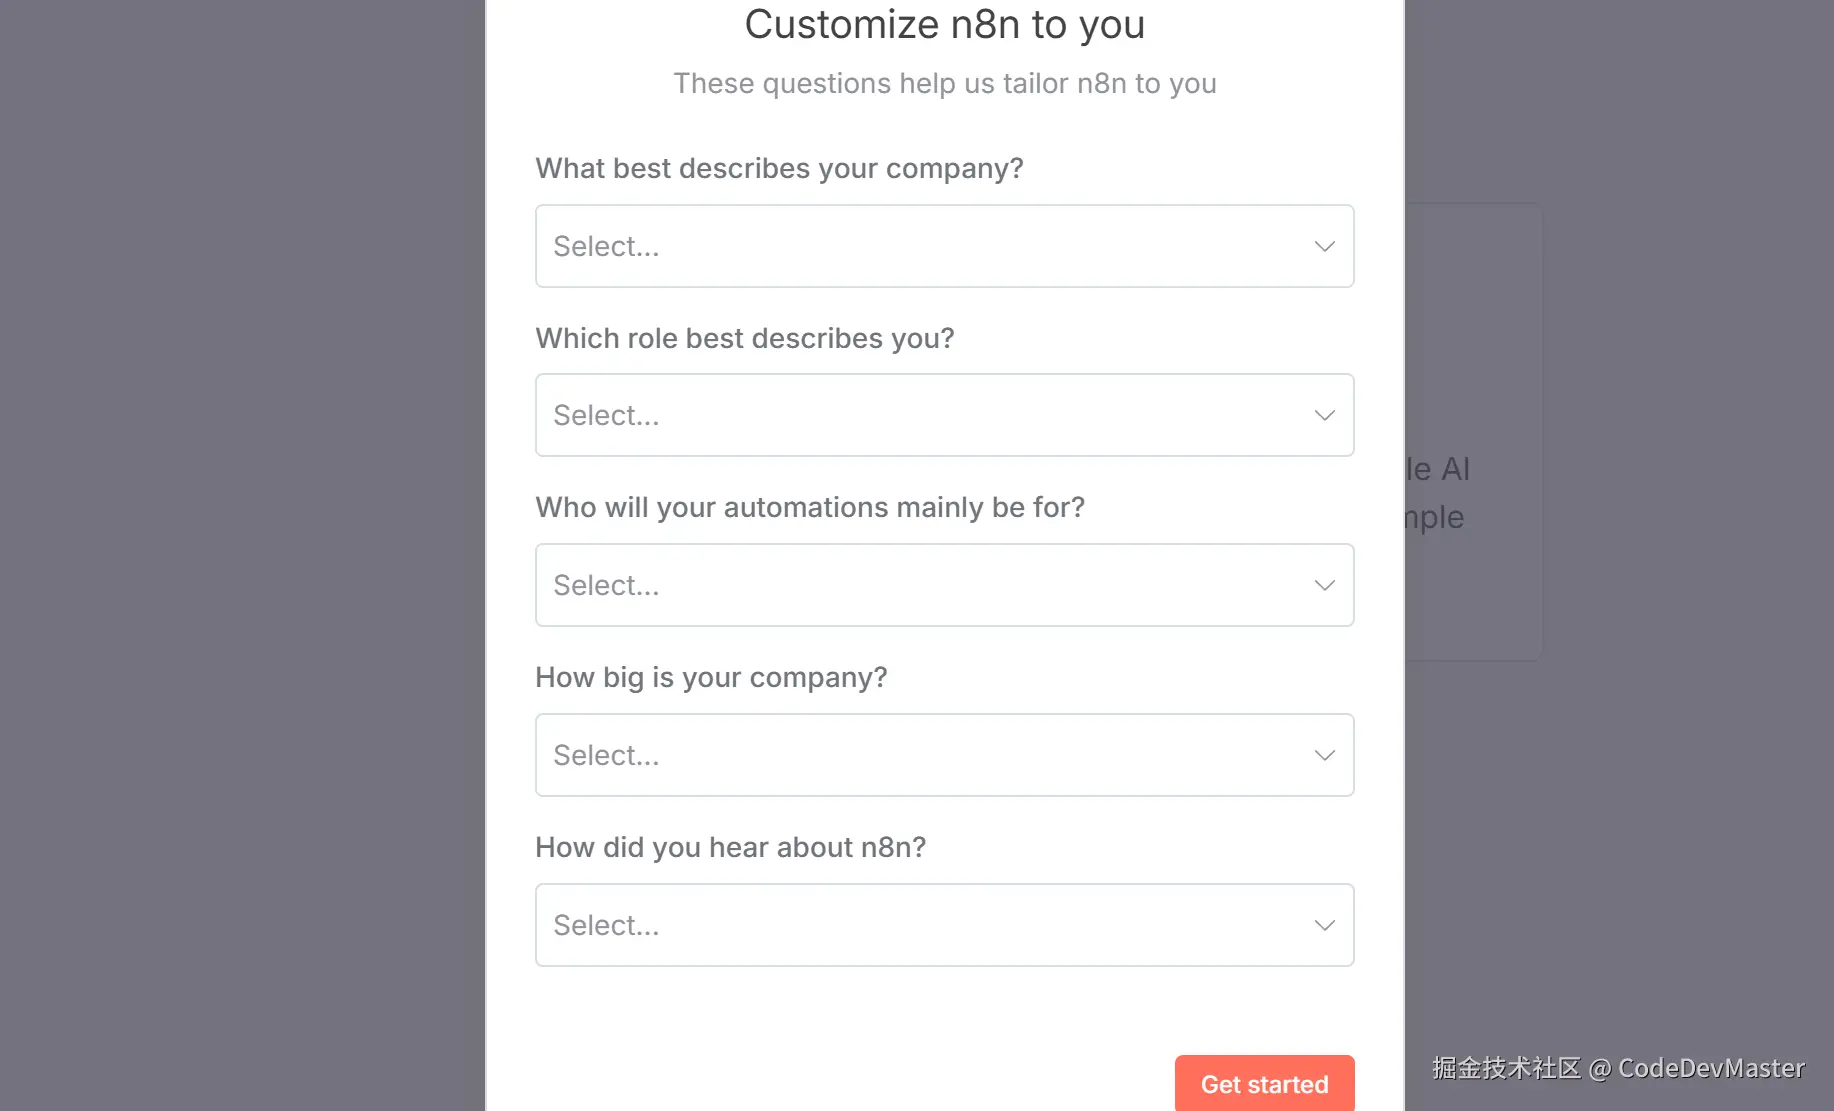The width and height of the screenshot is (1834, 1111).
Task: Click the Get started button
Action: click(1264, 1084)
